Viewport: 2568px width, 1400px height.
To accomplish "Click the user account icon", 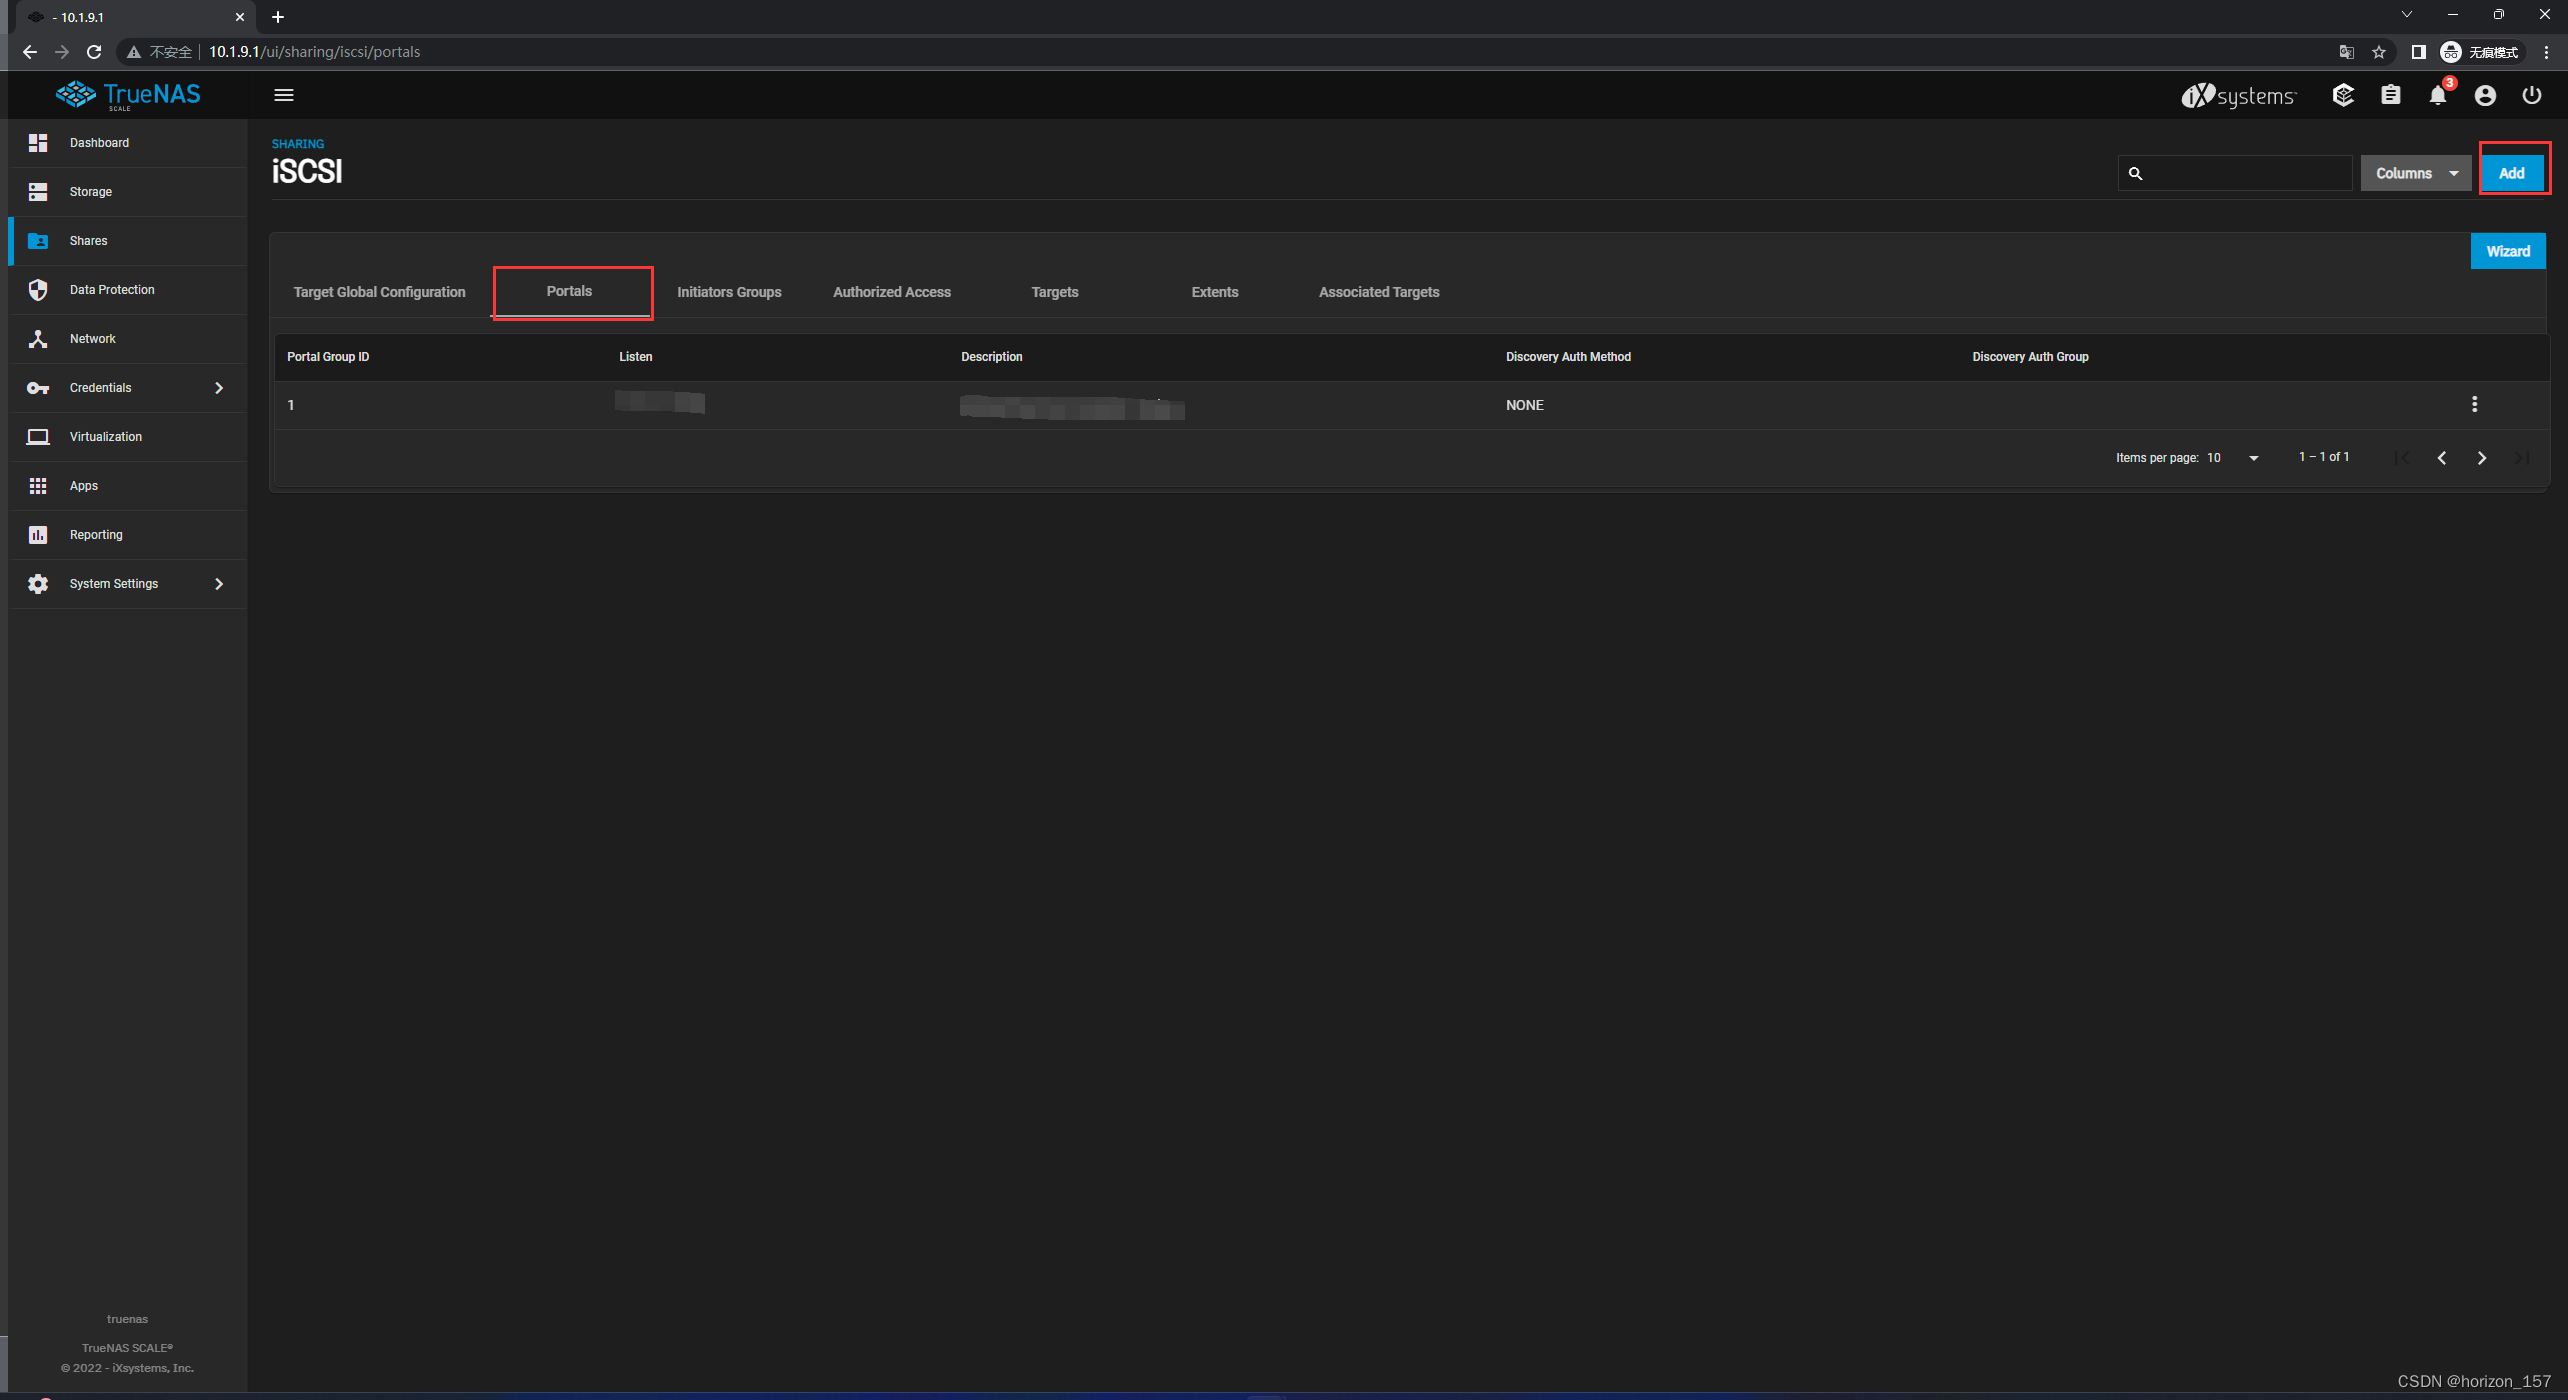I will point(2484,95).
